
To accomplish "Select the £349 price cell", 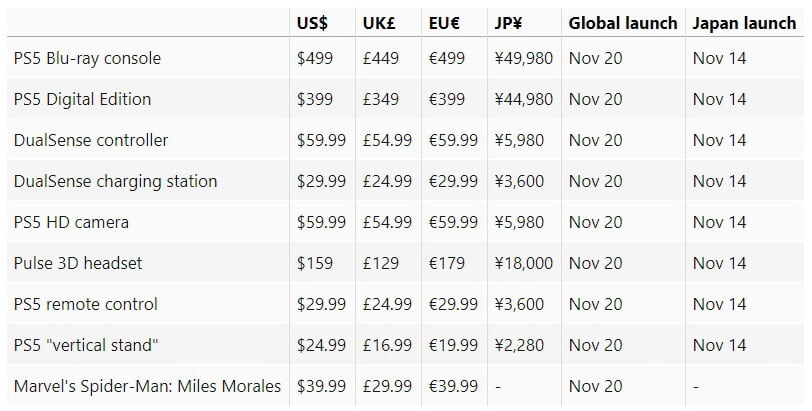I will [381, 99].
